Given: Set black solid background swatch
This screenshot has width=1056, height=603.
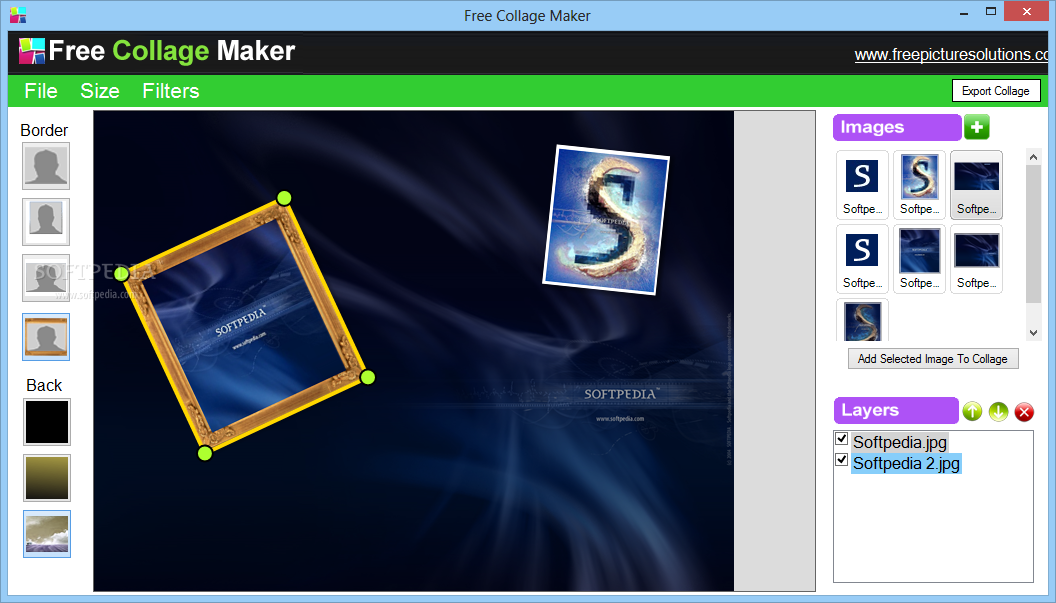Looking at the screenshot, I should click(46, 422).
